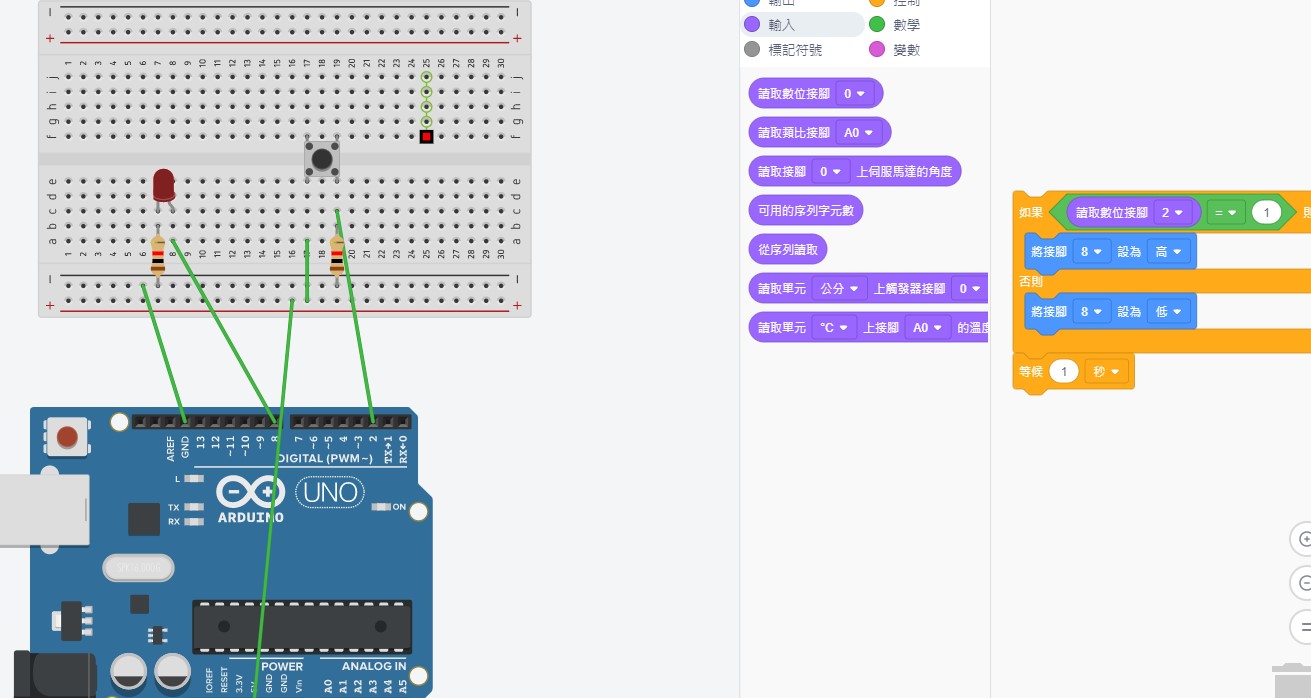Click the zoom in icon in code workspace
The height and width of the screenshot is (698, 1311).
[1303, 539]
